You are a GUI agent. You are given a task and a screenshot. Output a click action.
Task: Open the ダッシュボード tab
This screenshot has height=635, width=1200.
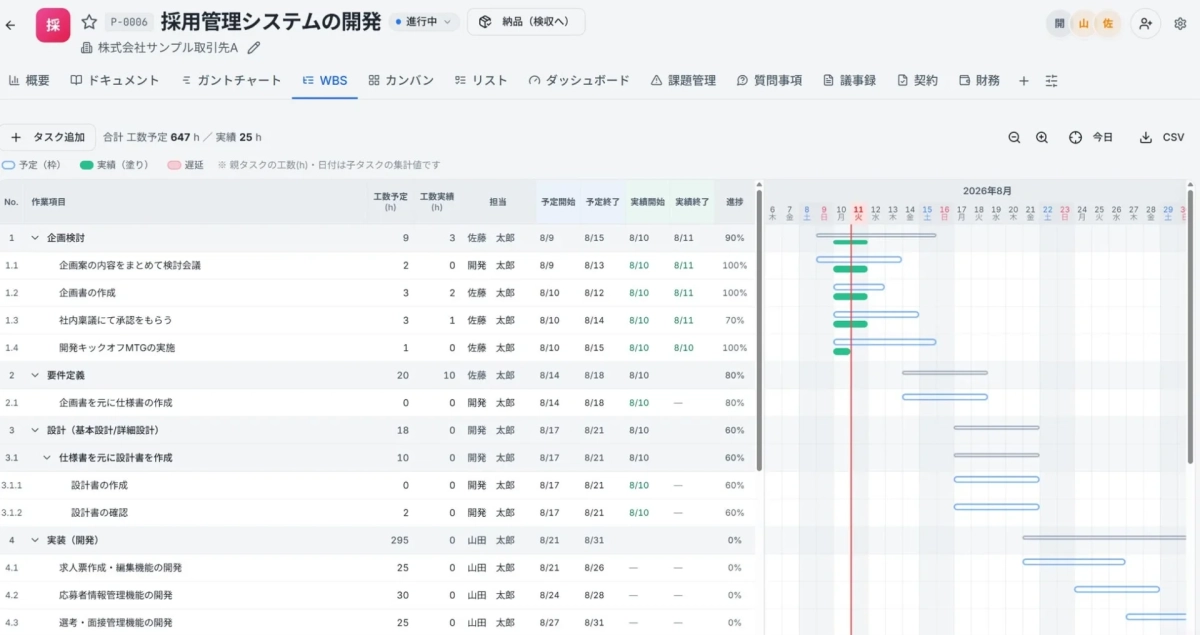[x=579, y=81]
